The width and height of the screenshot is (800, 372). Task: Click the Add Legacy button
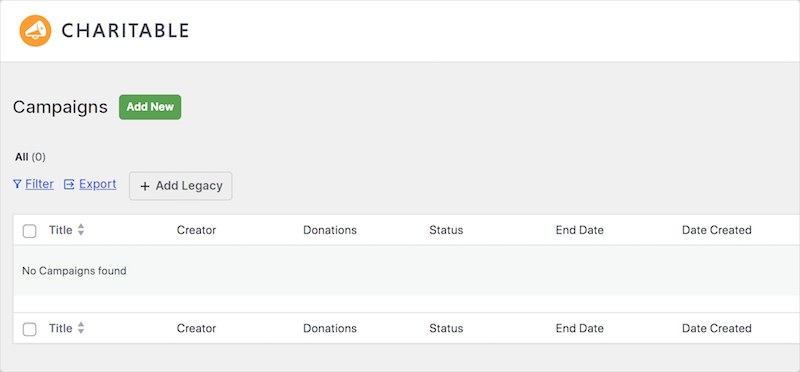pos(181,186)
